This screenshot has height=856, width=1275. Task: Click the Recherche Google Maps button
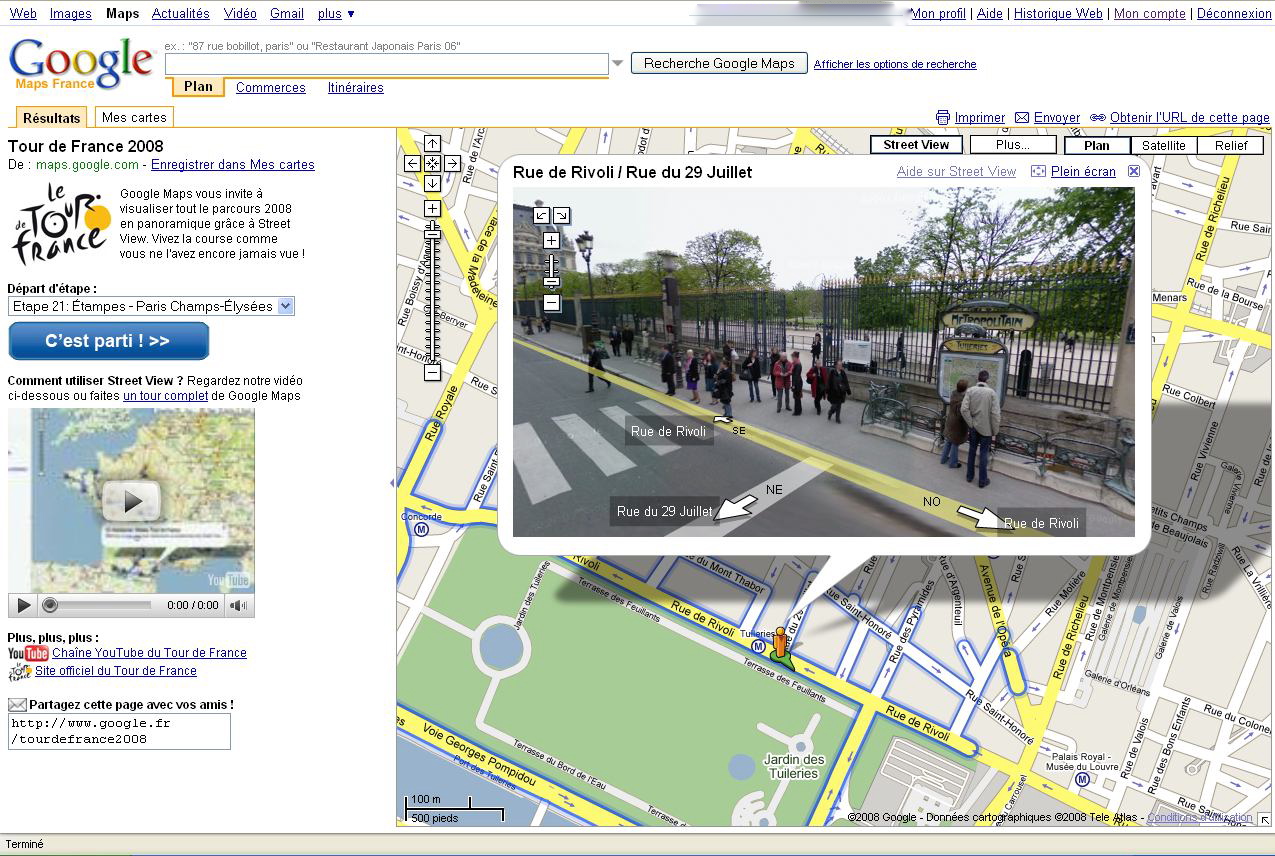[719, 63]
